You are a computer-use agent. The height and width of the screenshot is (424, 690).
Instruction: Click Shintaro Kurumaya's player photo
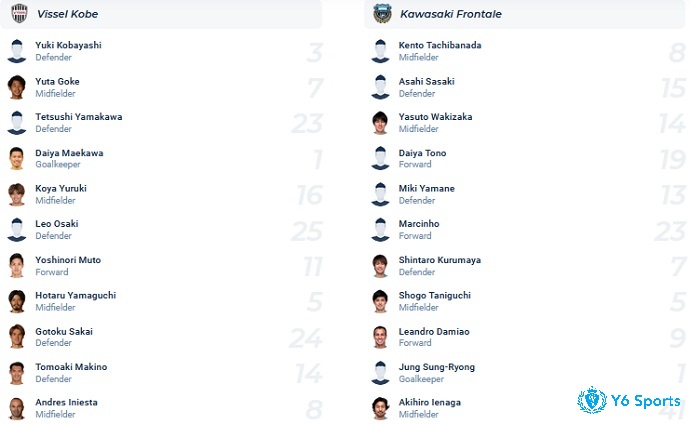pyautogui.click(x=380, y=266)
